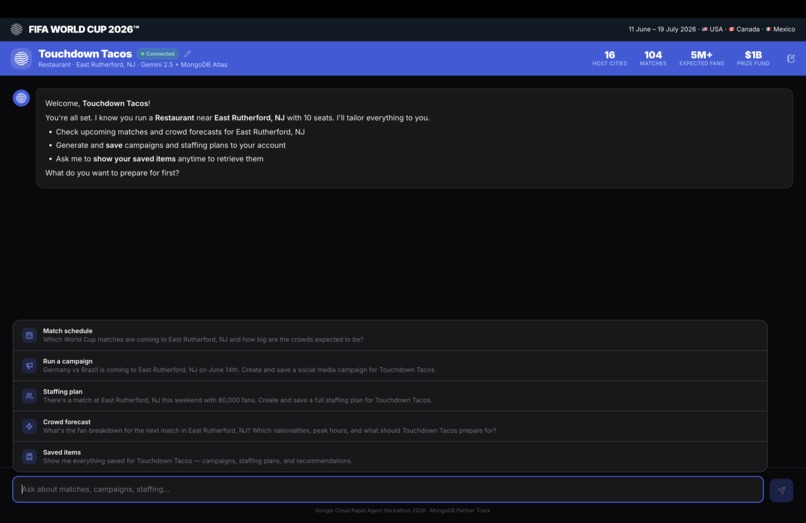Click the 11 June – 19 July 2026 date text

point(662,29)
